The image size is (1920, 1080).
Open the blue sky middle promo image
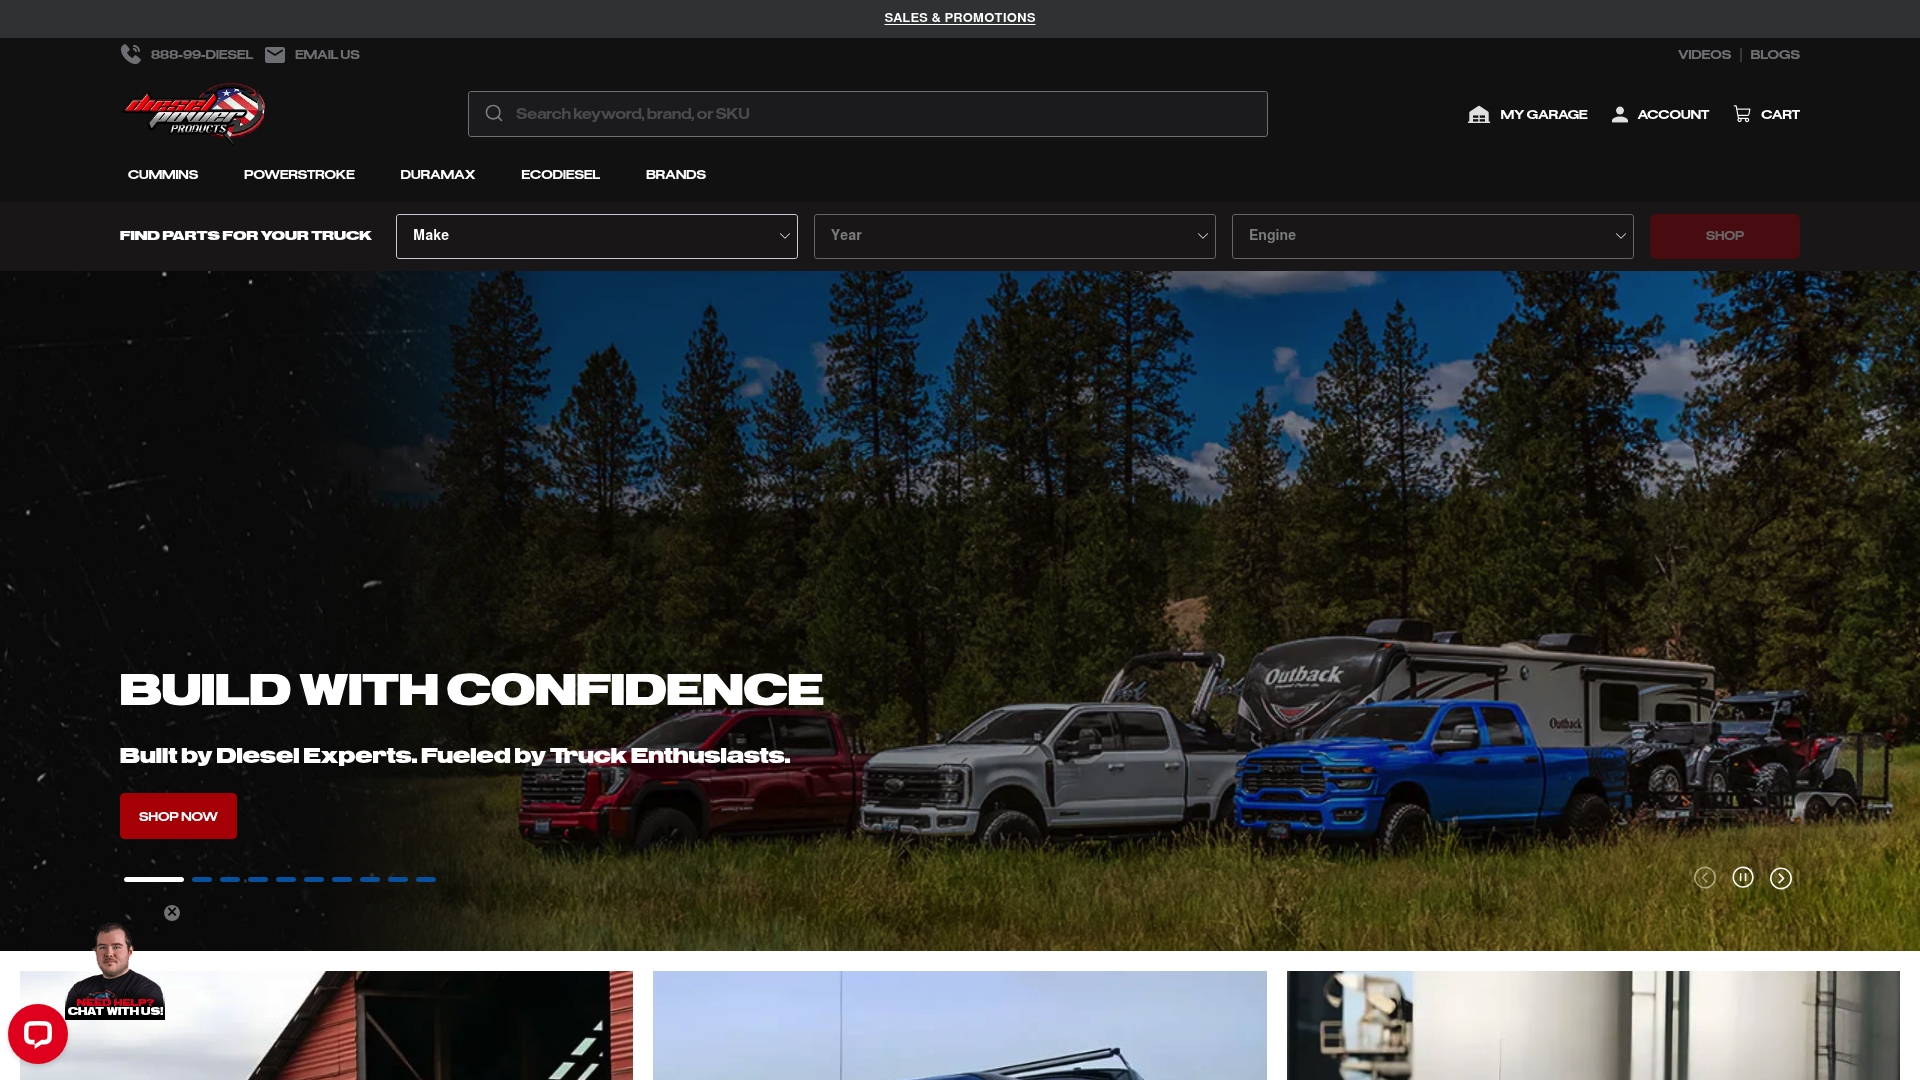point(960,1025)
